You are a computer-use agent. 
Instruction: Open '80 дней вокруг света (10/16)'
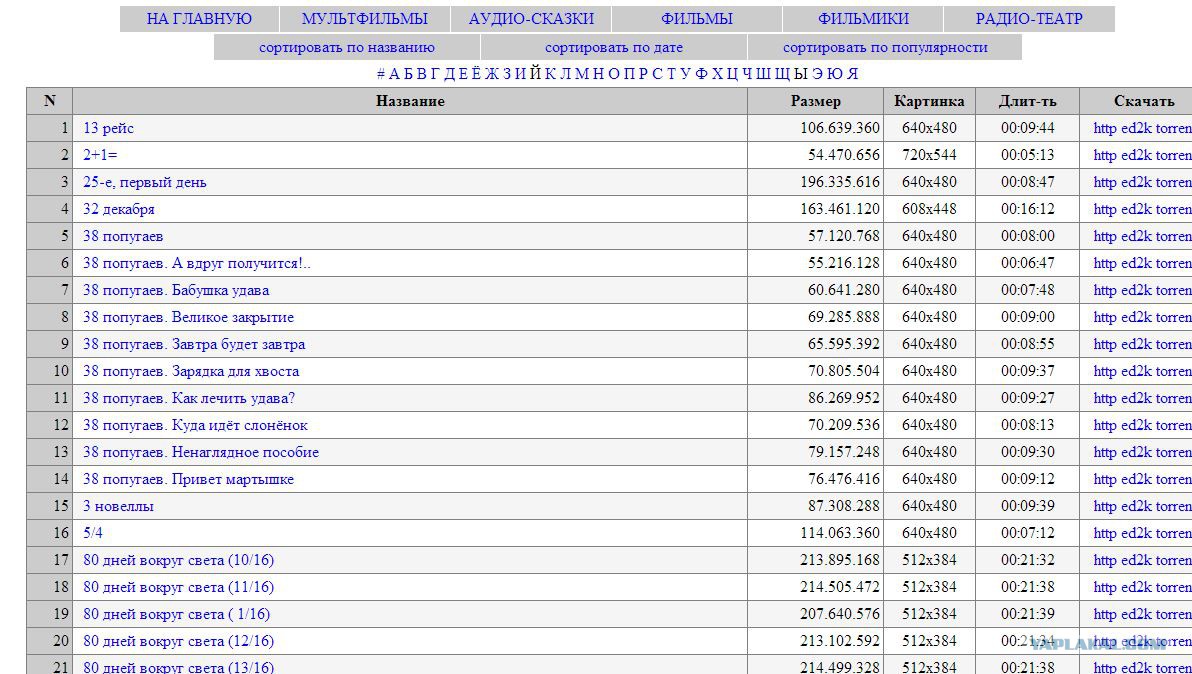[x=179, y=560]
